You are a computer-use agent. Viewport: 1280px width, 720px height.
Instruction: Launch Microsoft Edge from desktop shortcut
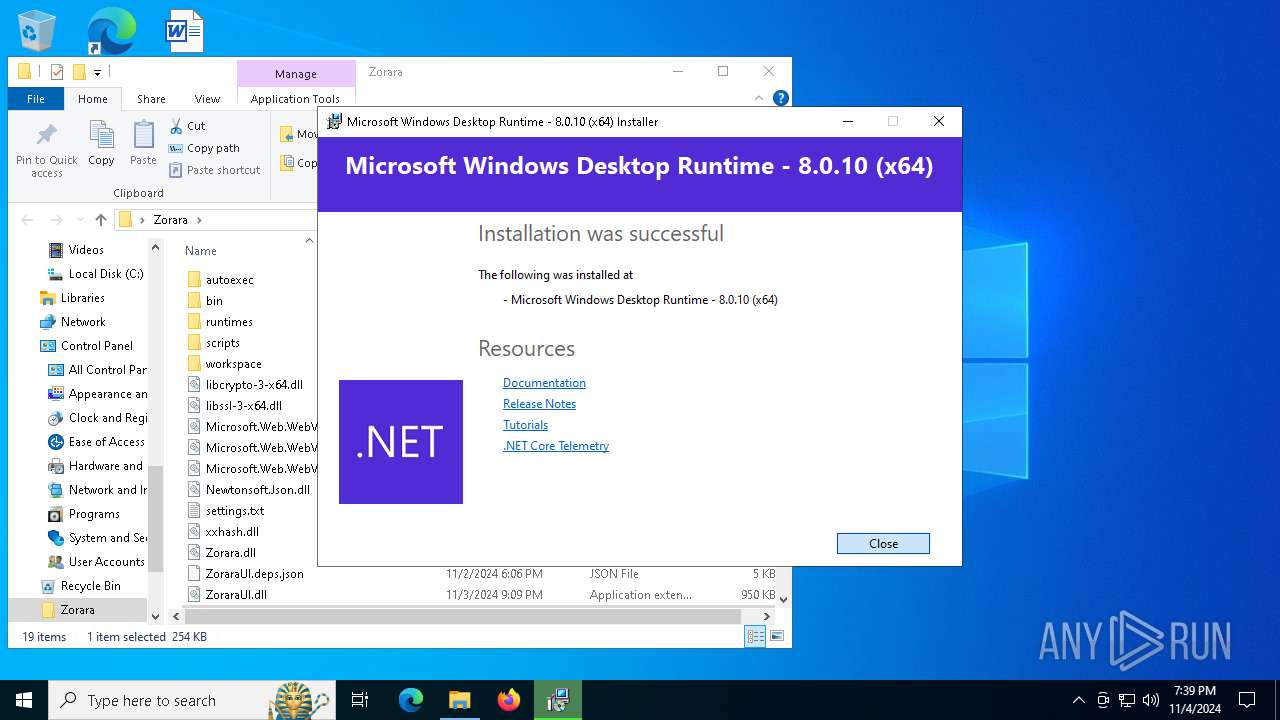pos(111,31)
